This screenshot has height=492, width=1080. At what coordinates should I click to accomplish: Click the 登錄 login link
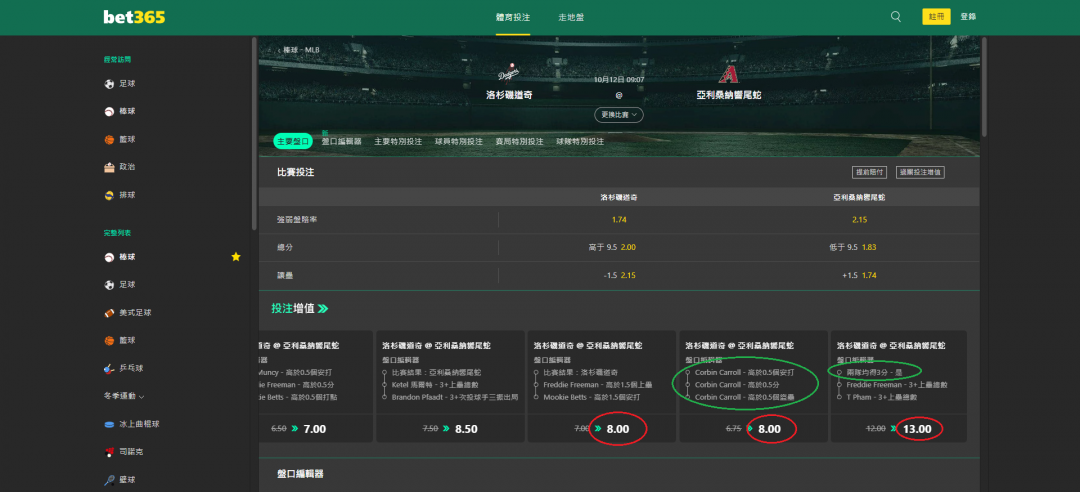point(968,17)
